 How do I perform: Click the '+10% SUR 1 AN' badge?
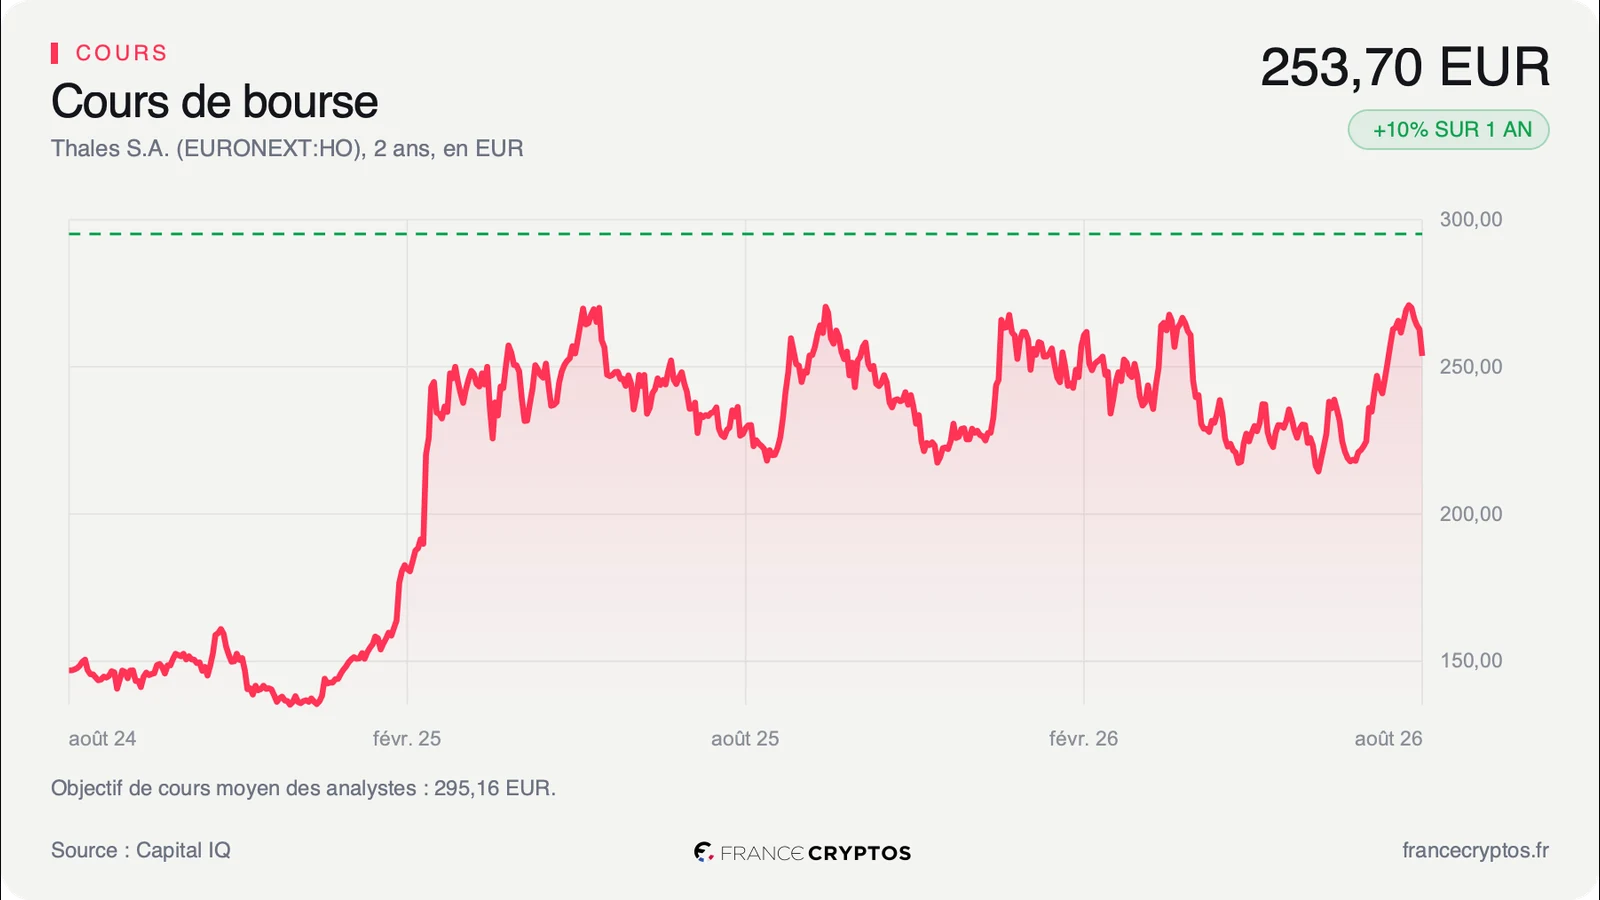coord(1449,130)
